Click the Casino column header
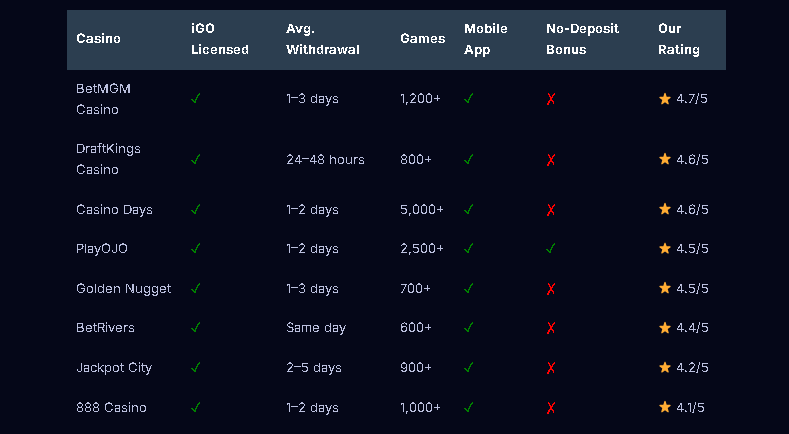 click(98, 39)
